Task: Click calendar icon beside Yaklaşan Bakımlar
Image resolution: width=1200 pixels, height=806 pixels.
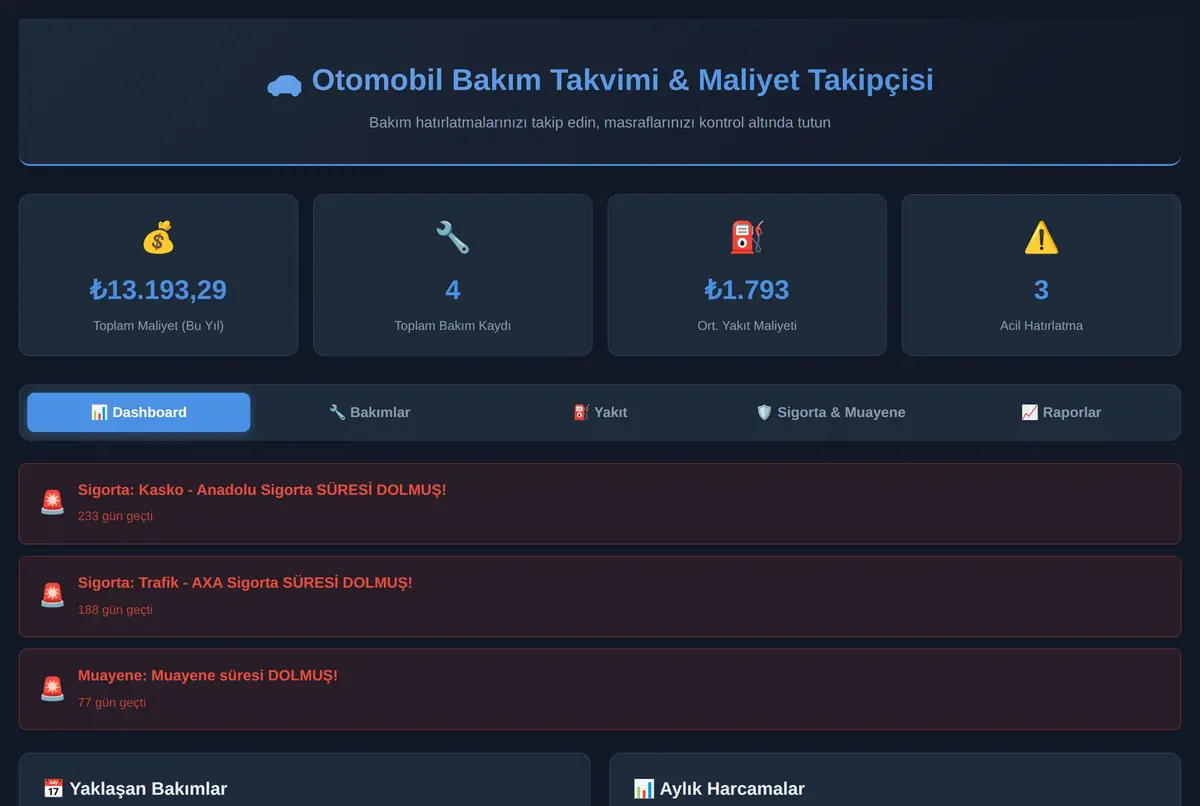Action: [x=54, y=789]
